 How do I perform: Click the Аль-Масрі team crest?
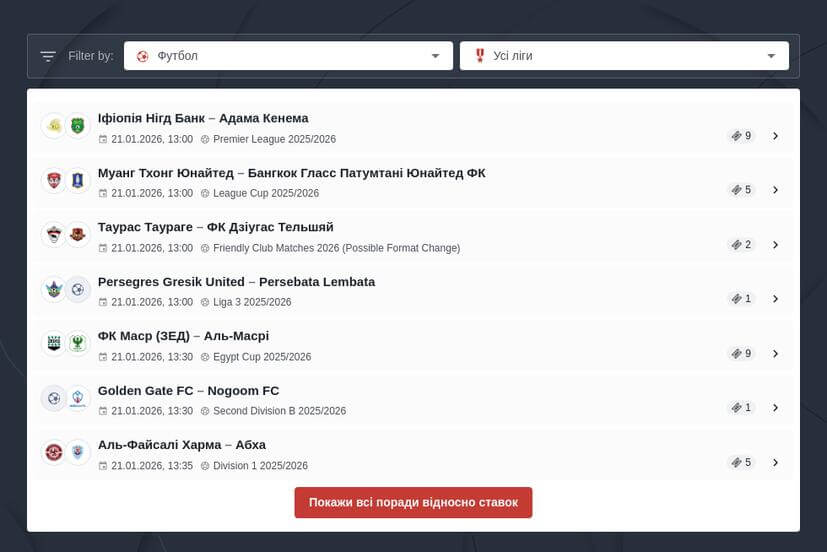pyautogui.click(x=78, y=344)
